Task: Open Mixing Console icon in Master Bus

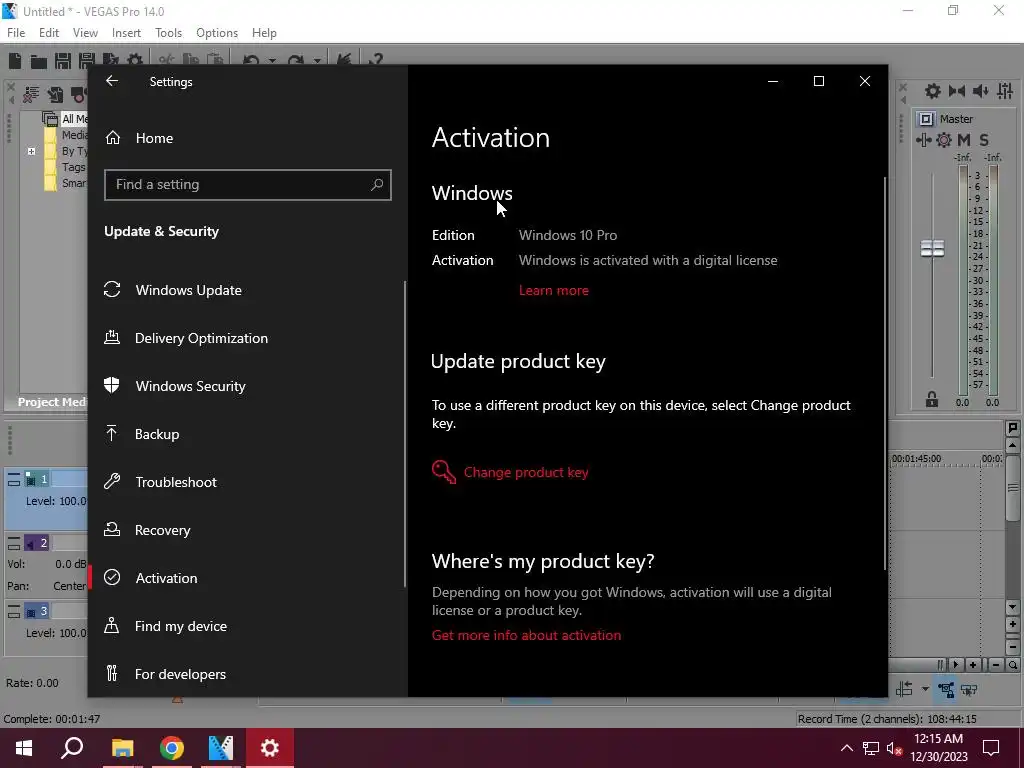Action: [1005, 91]
